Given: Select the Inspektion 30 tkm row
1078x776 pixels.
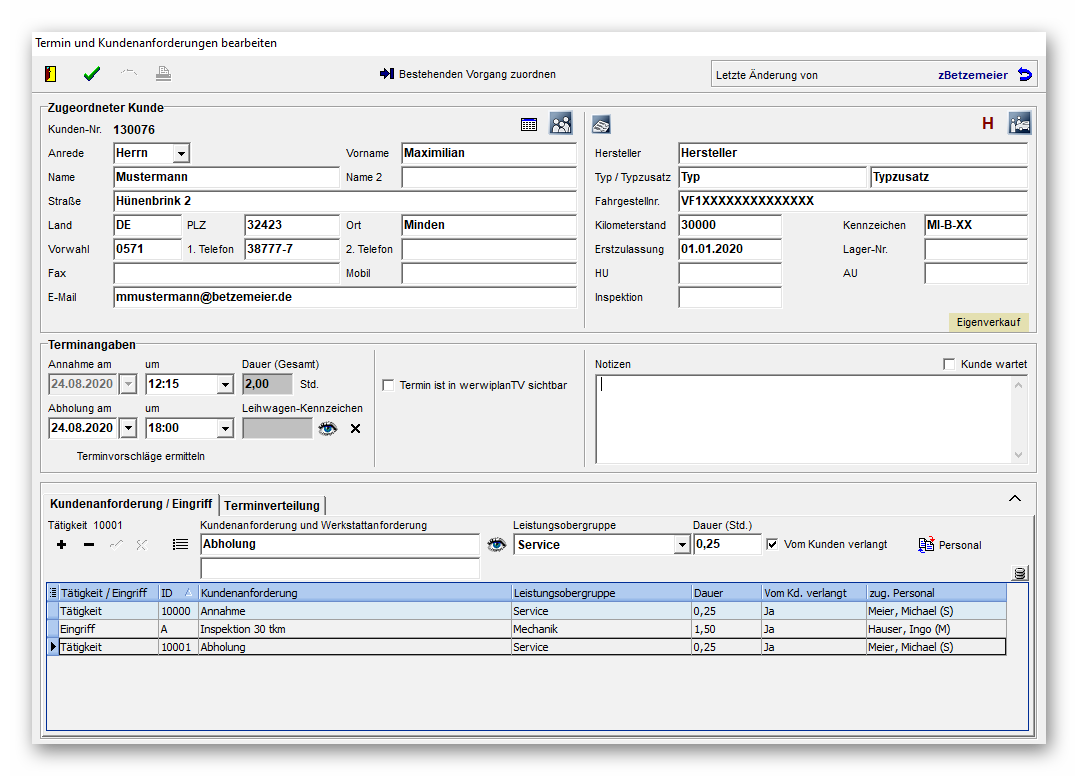Looking at the screenshot, I should 526,629.
